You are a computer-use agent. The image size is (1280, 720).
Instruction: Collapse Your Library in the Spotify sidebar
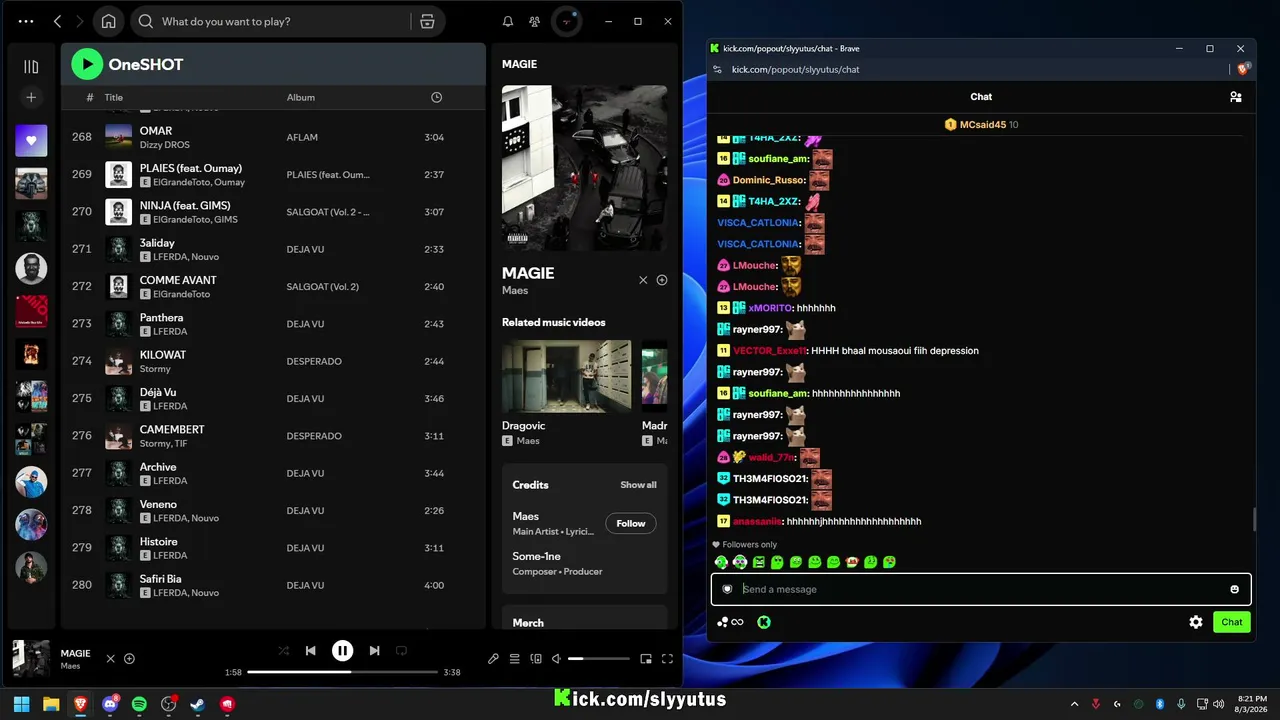pos(31,67)
